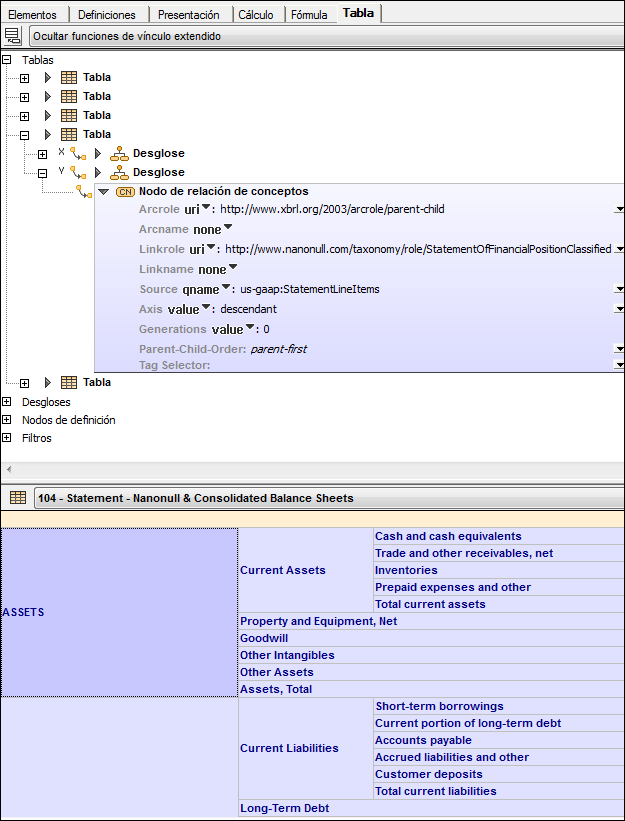Click Ocultar funciones de vínculo extendido button
Screen dimensions: 625x821
[326, 36]
